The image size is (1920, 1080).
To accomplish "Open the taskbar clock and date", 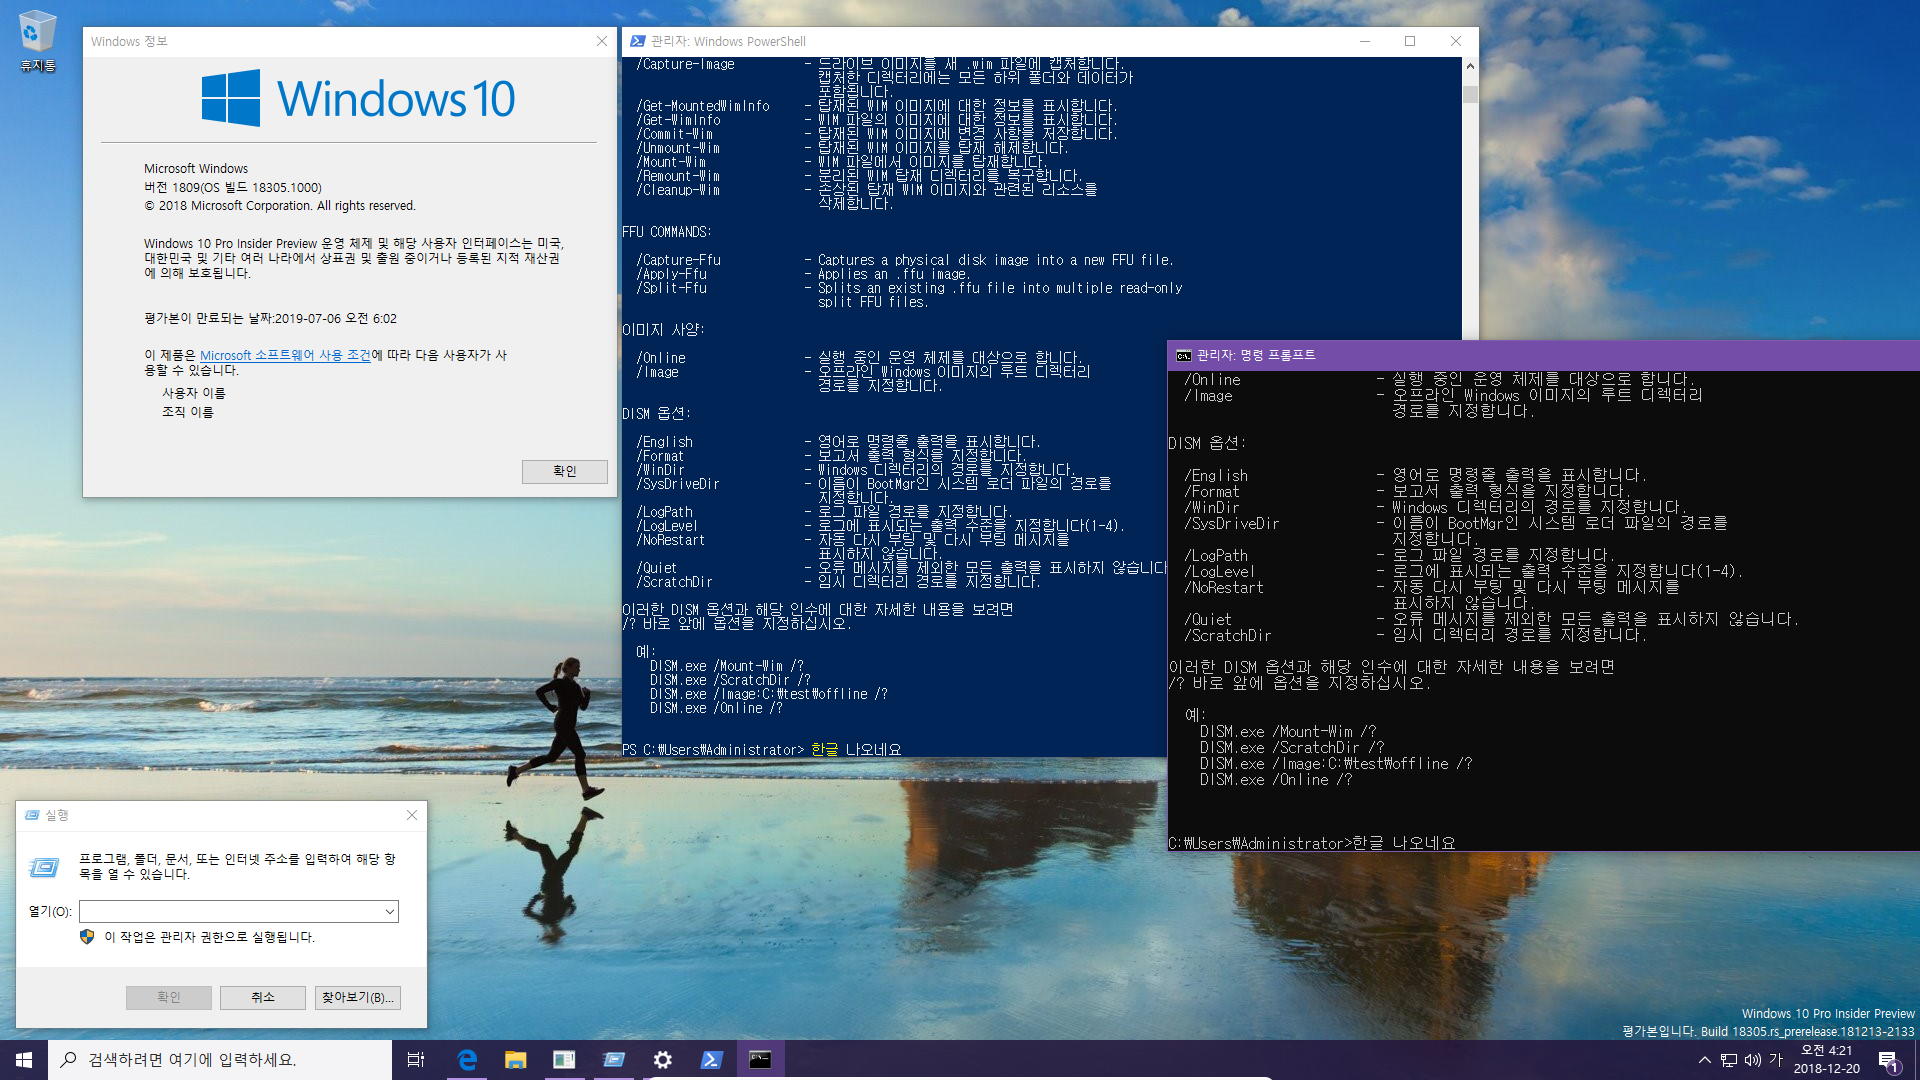I will [x=1826, y=1060].
